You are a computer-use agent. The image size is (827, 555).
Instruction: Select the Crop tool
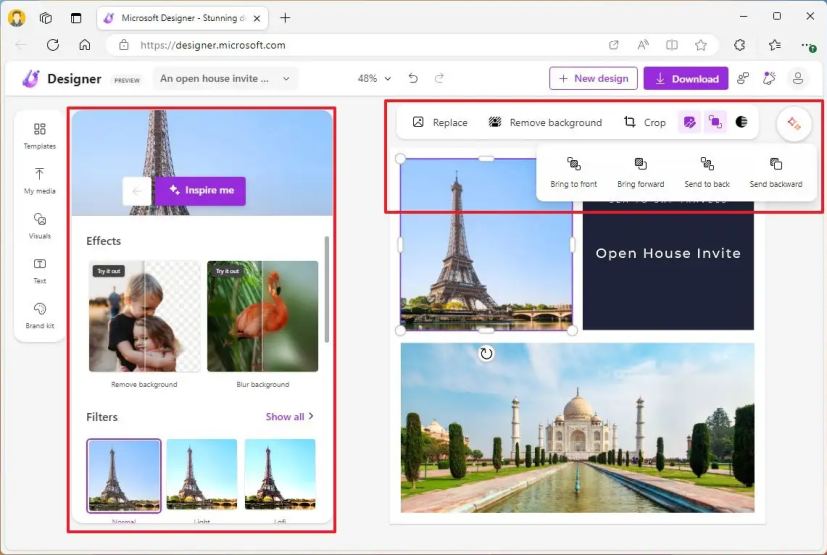(645, 122)
